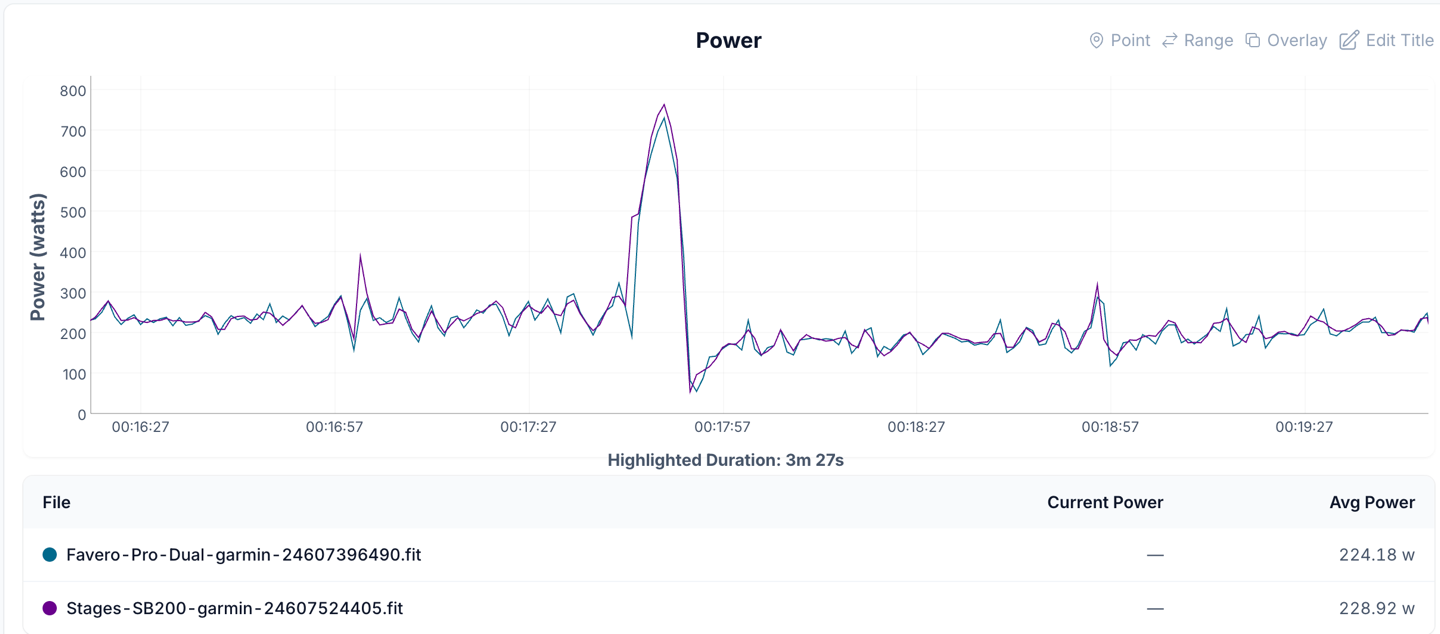Click the 00:19:27 time axis label

(x=1304, y=427)
